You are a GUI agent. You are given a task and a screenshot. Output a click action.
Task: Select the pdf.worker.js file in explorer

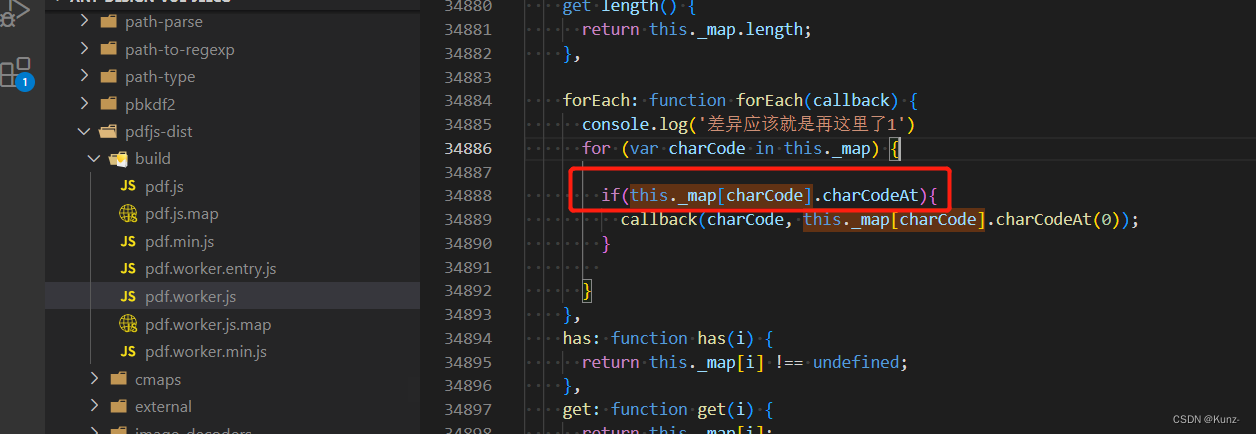[x=232, y=296]
